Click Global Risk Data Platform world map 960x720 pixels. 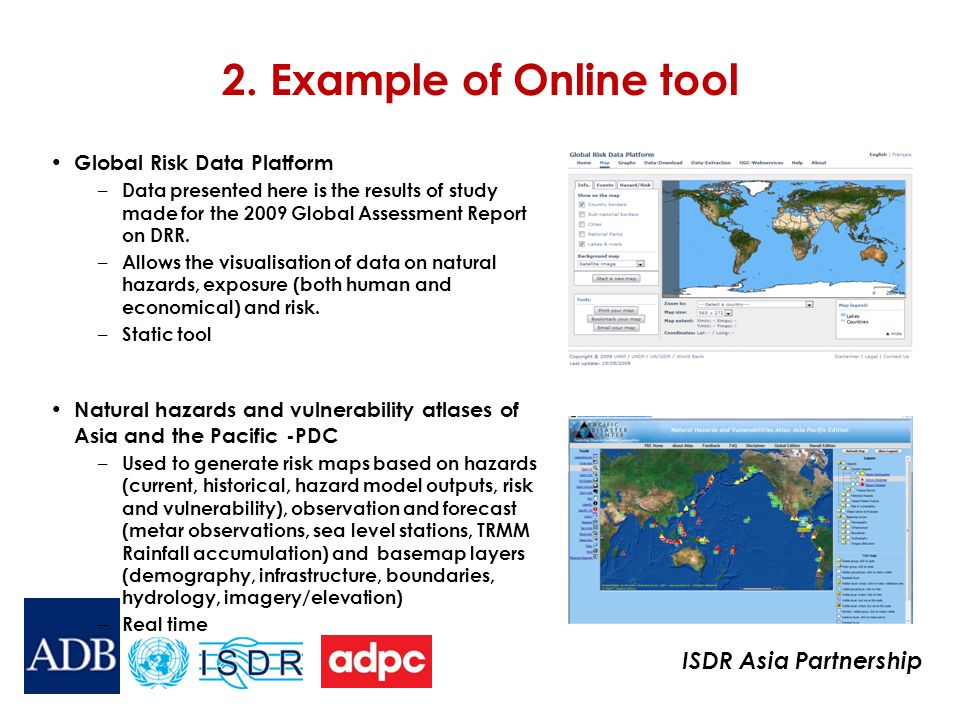pyautogui.click(x=784, y=239)
